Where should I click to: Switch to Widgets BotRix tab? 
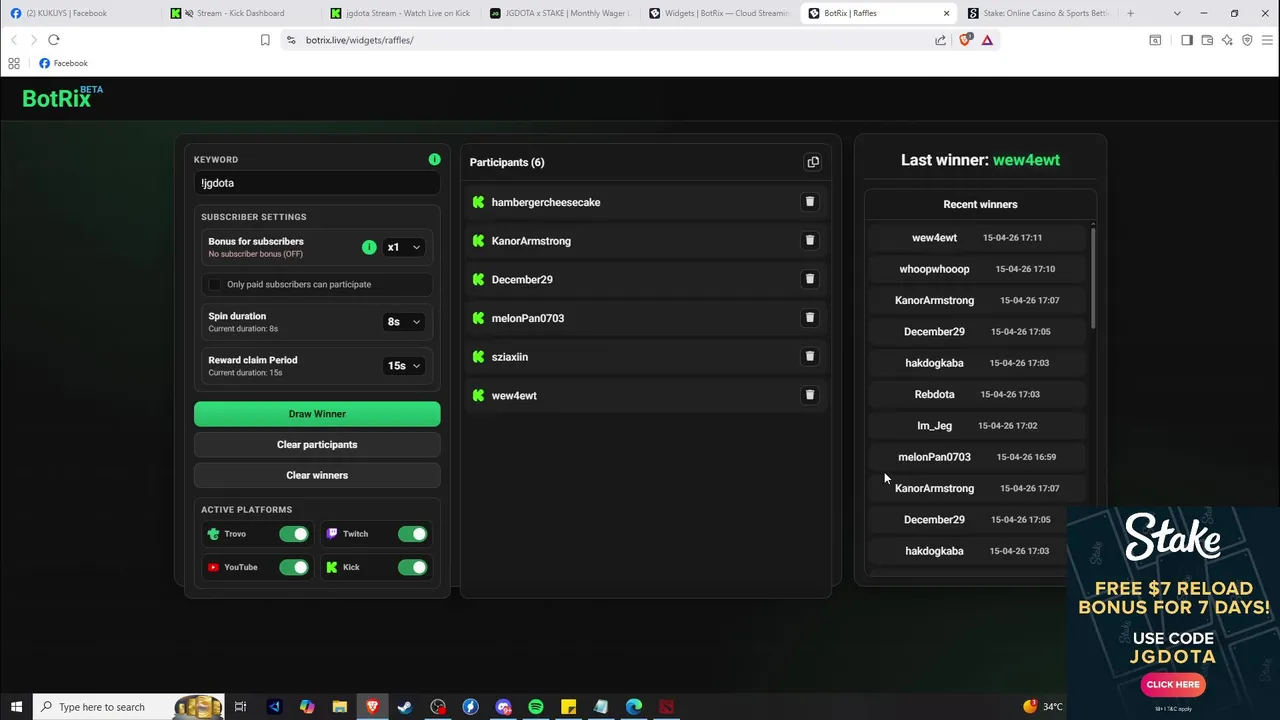pyautogui.click(x=720, y=13)
